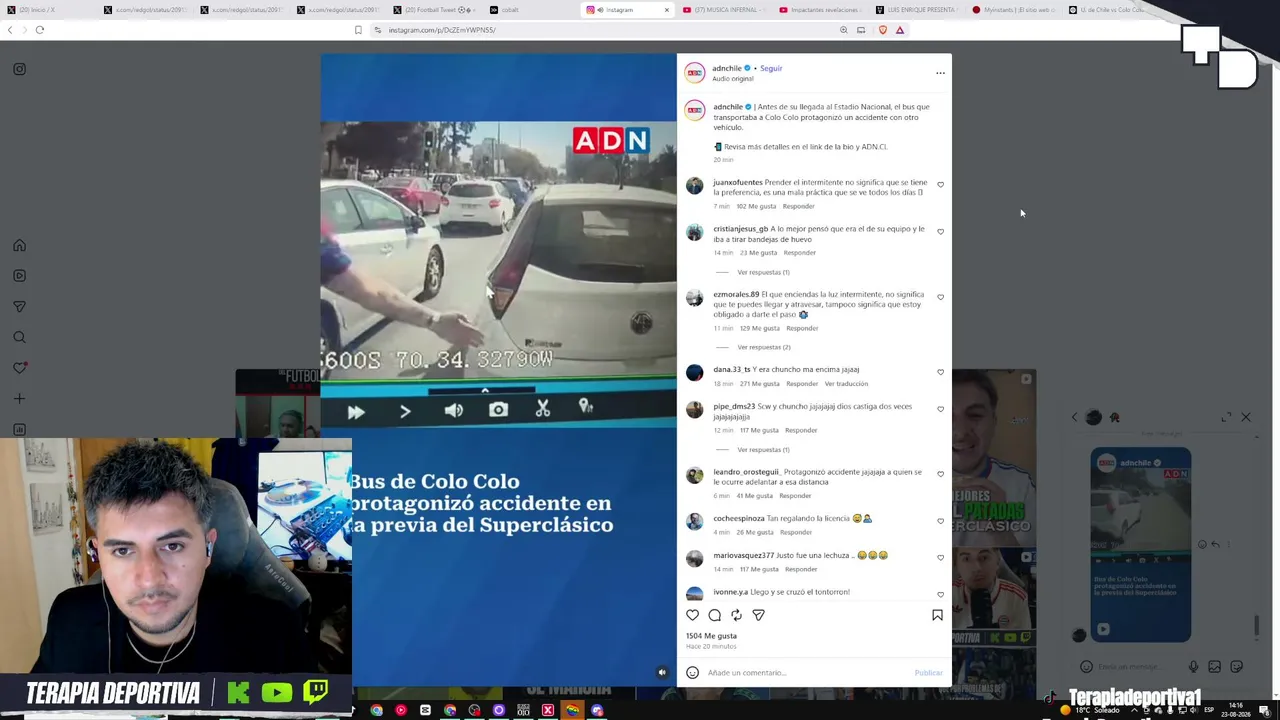The image size is (1280, 720).
Task: Open zoom control in address bar
Action: click(843, 30)
